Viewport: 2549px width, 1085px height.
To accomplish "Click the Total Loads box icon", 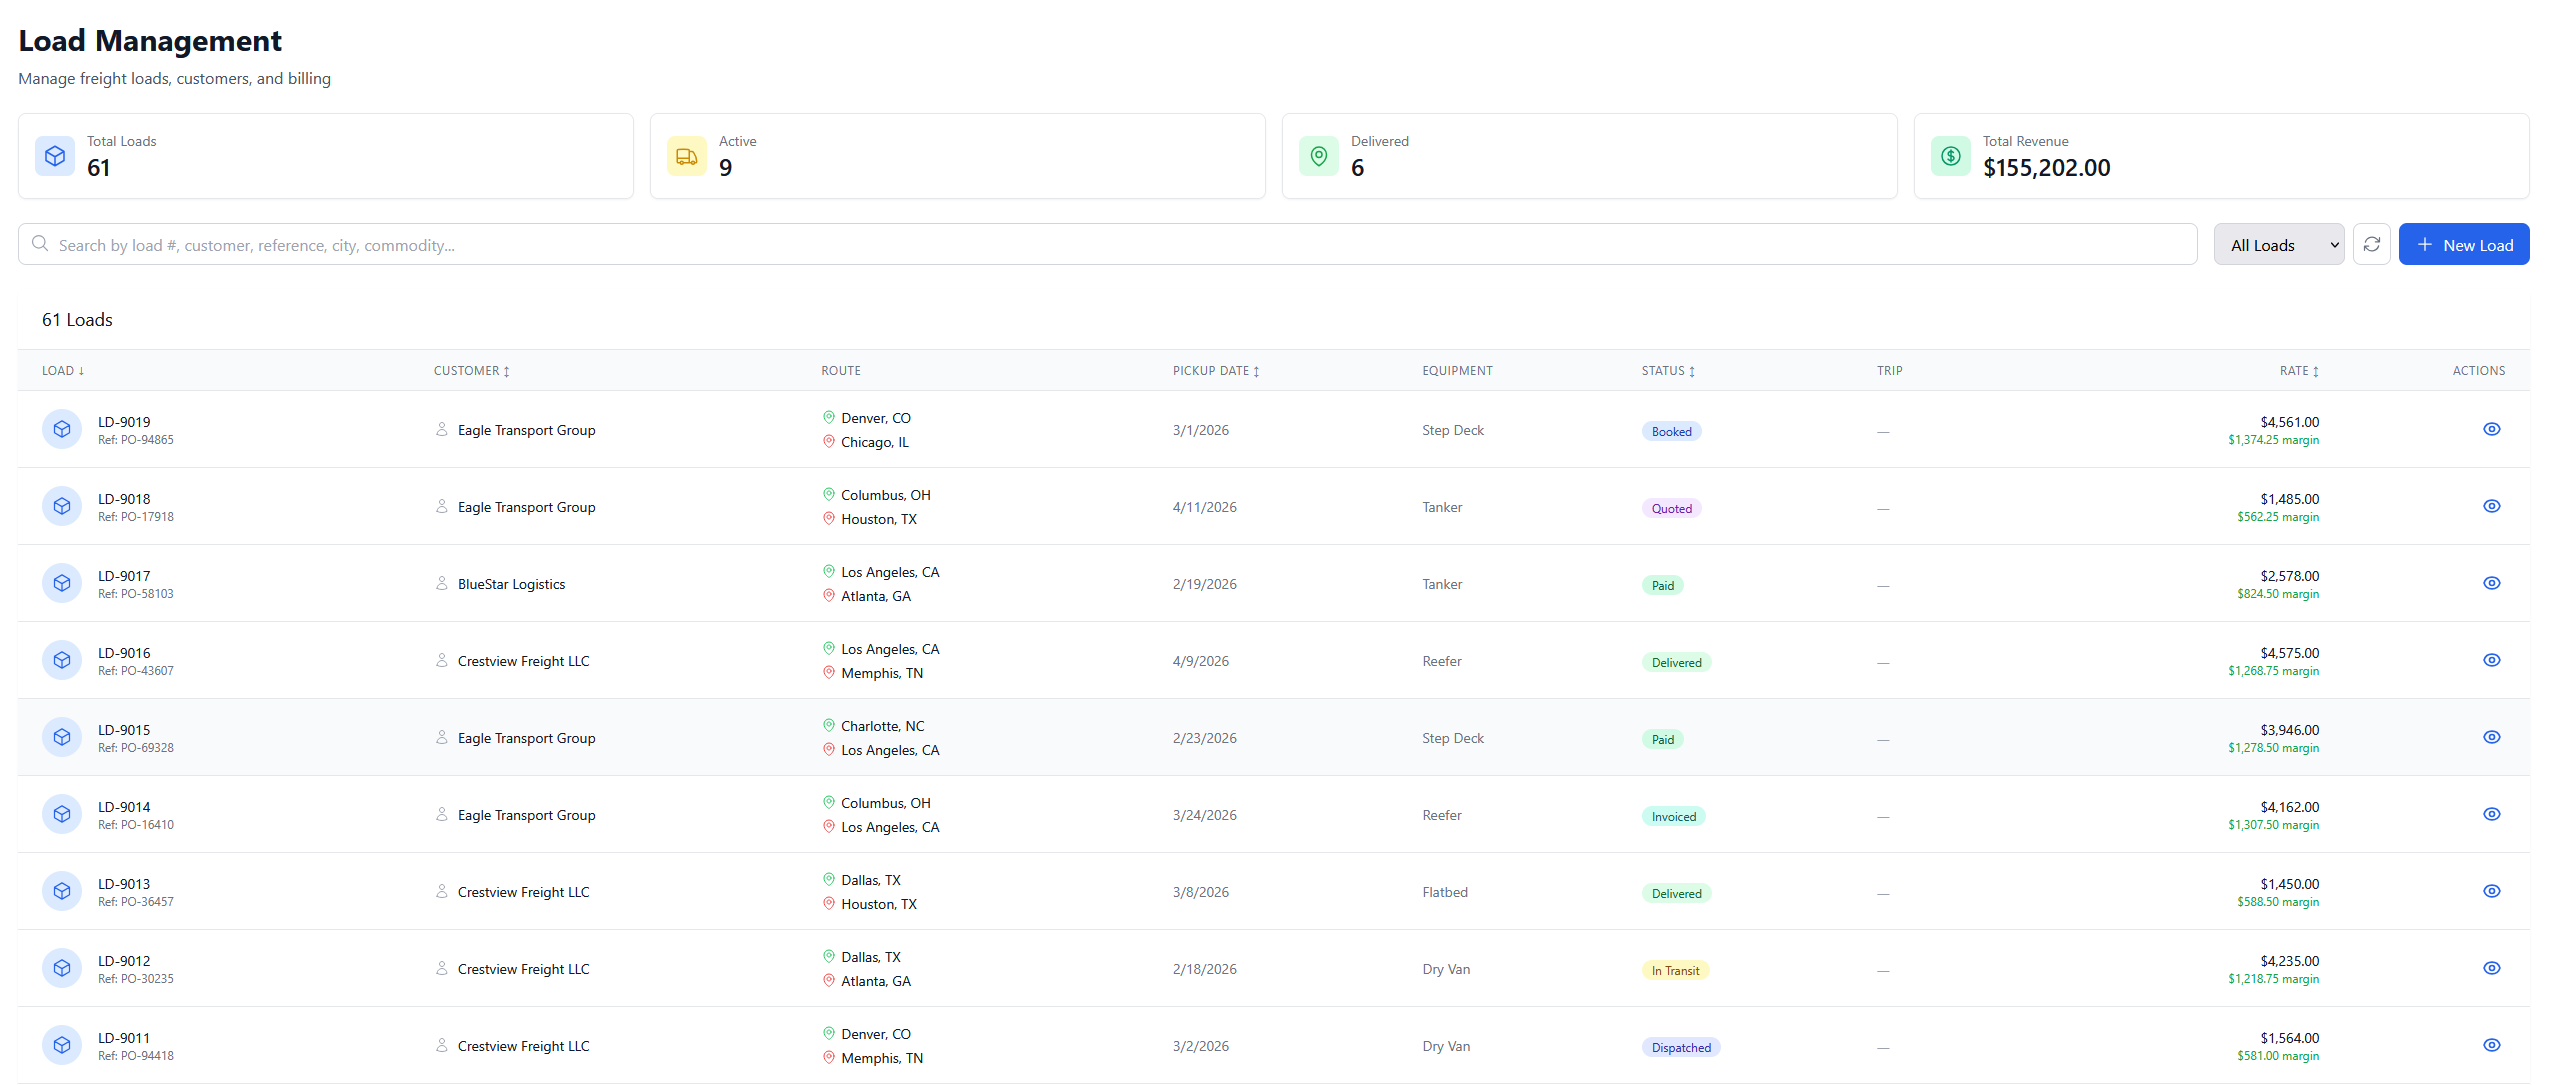I will point(55,156).
